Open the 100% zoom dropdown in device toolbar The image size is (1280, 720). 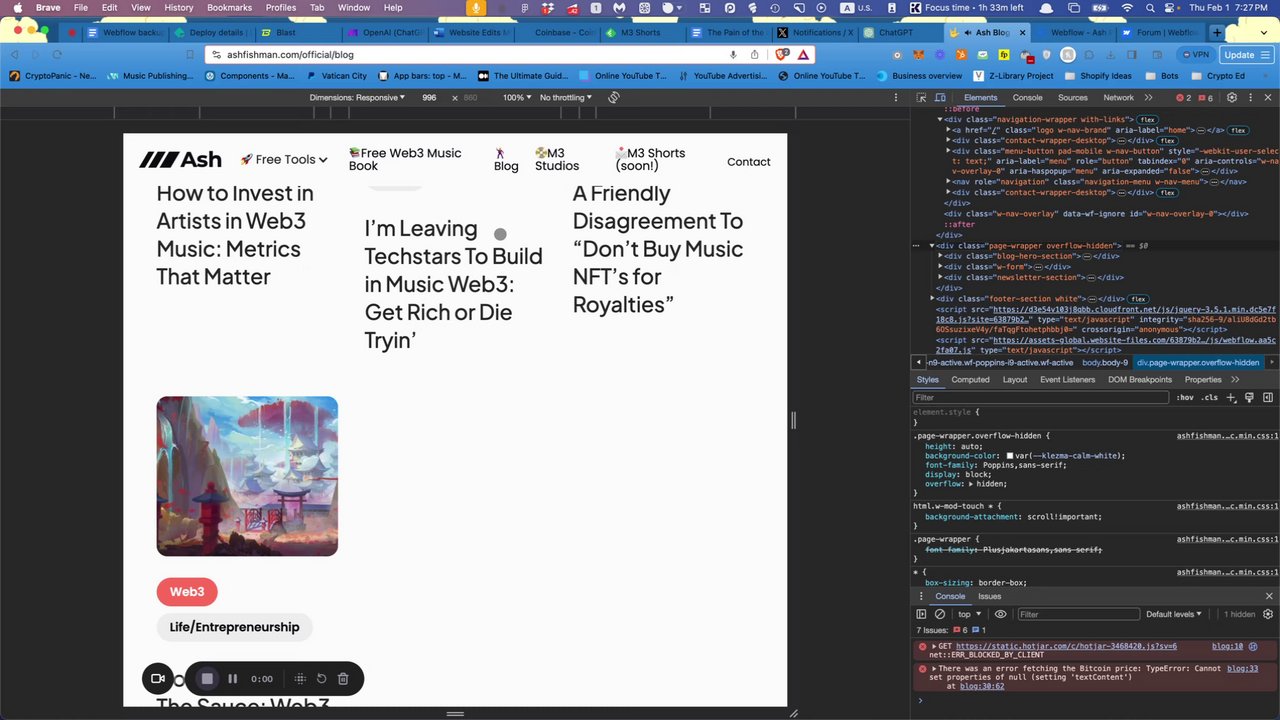pos(517,97)
